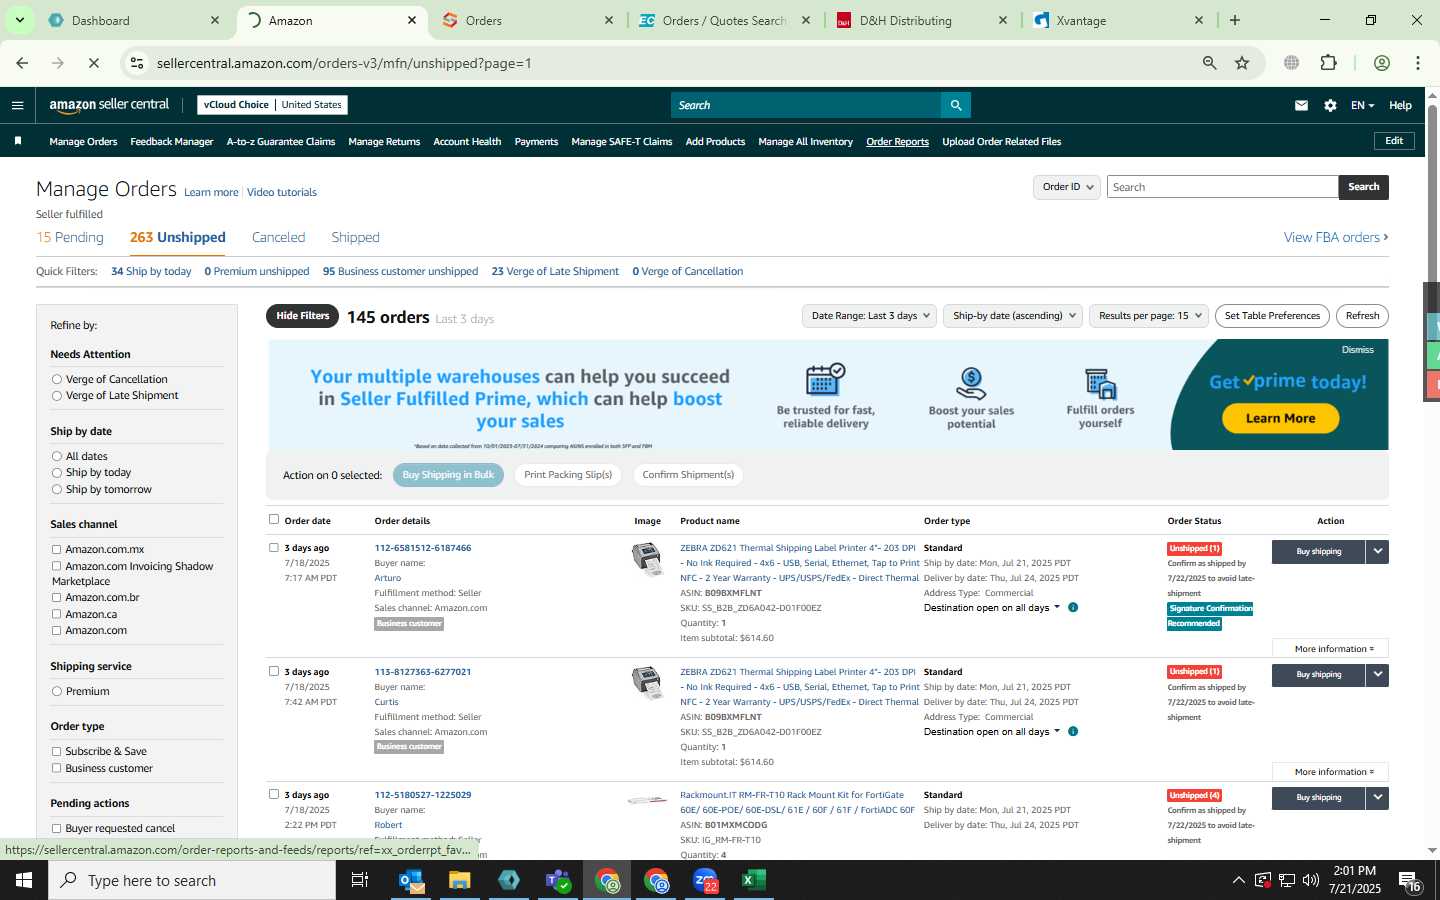Bookmark this page with star icon

1242,63
